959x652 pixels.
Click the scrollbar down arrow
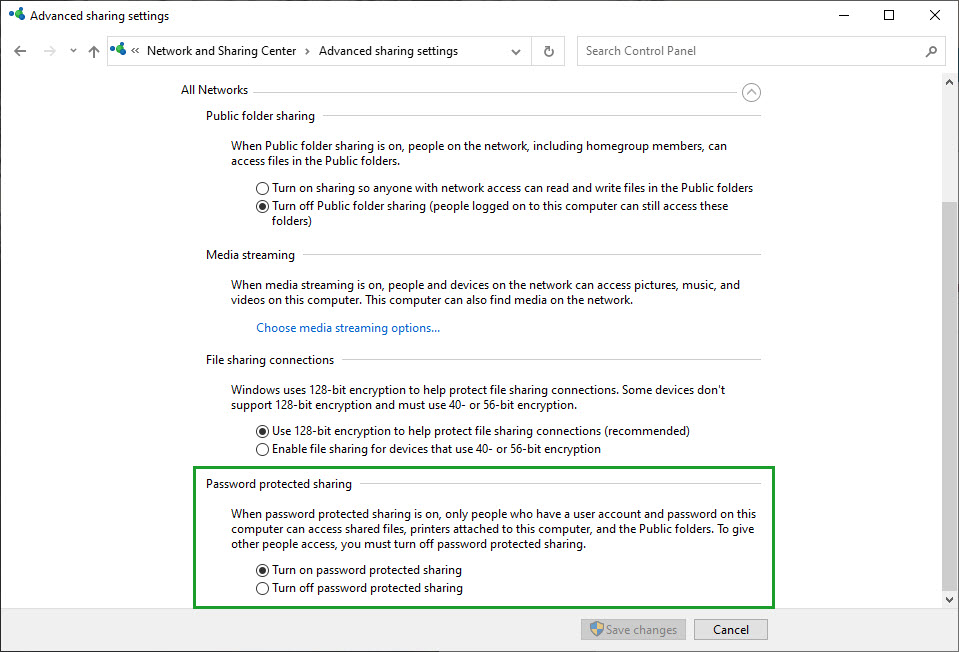[948, 598]
